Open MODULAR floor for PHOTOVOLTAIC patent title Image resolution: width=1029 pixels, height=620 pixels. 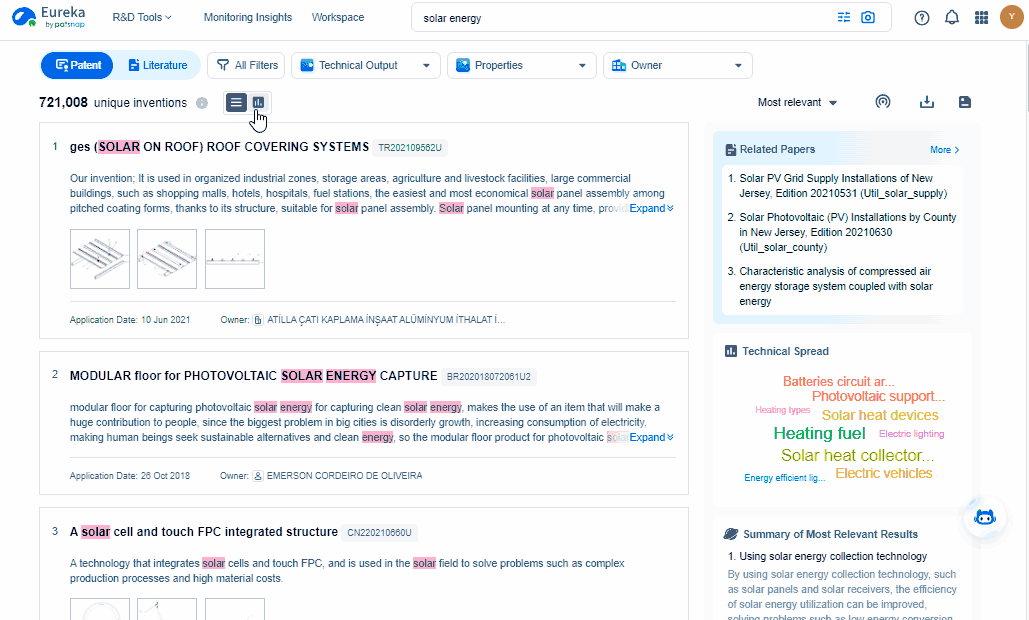pyautogui.click(x=253, y=376)
